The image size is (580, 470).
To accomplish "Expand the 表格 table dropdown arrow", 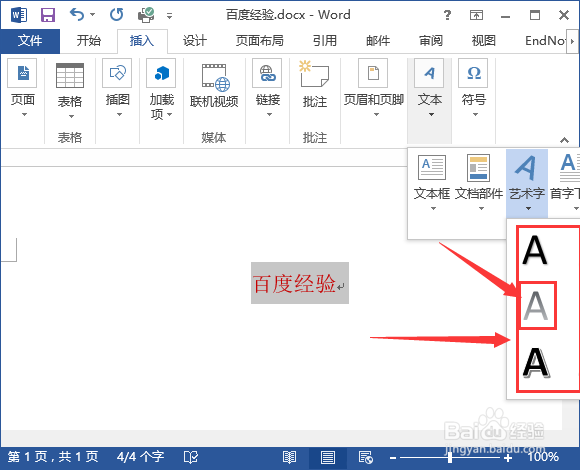I will pos(71,116).
